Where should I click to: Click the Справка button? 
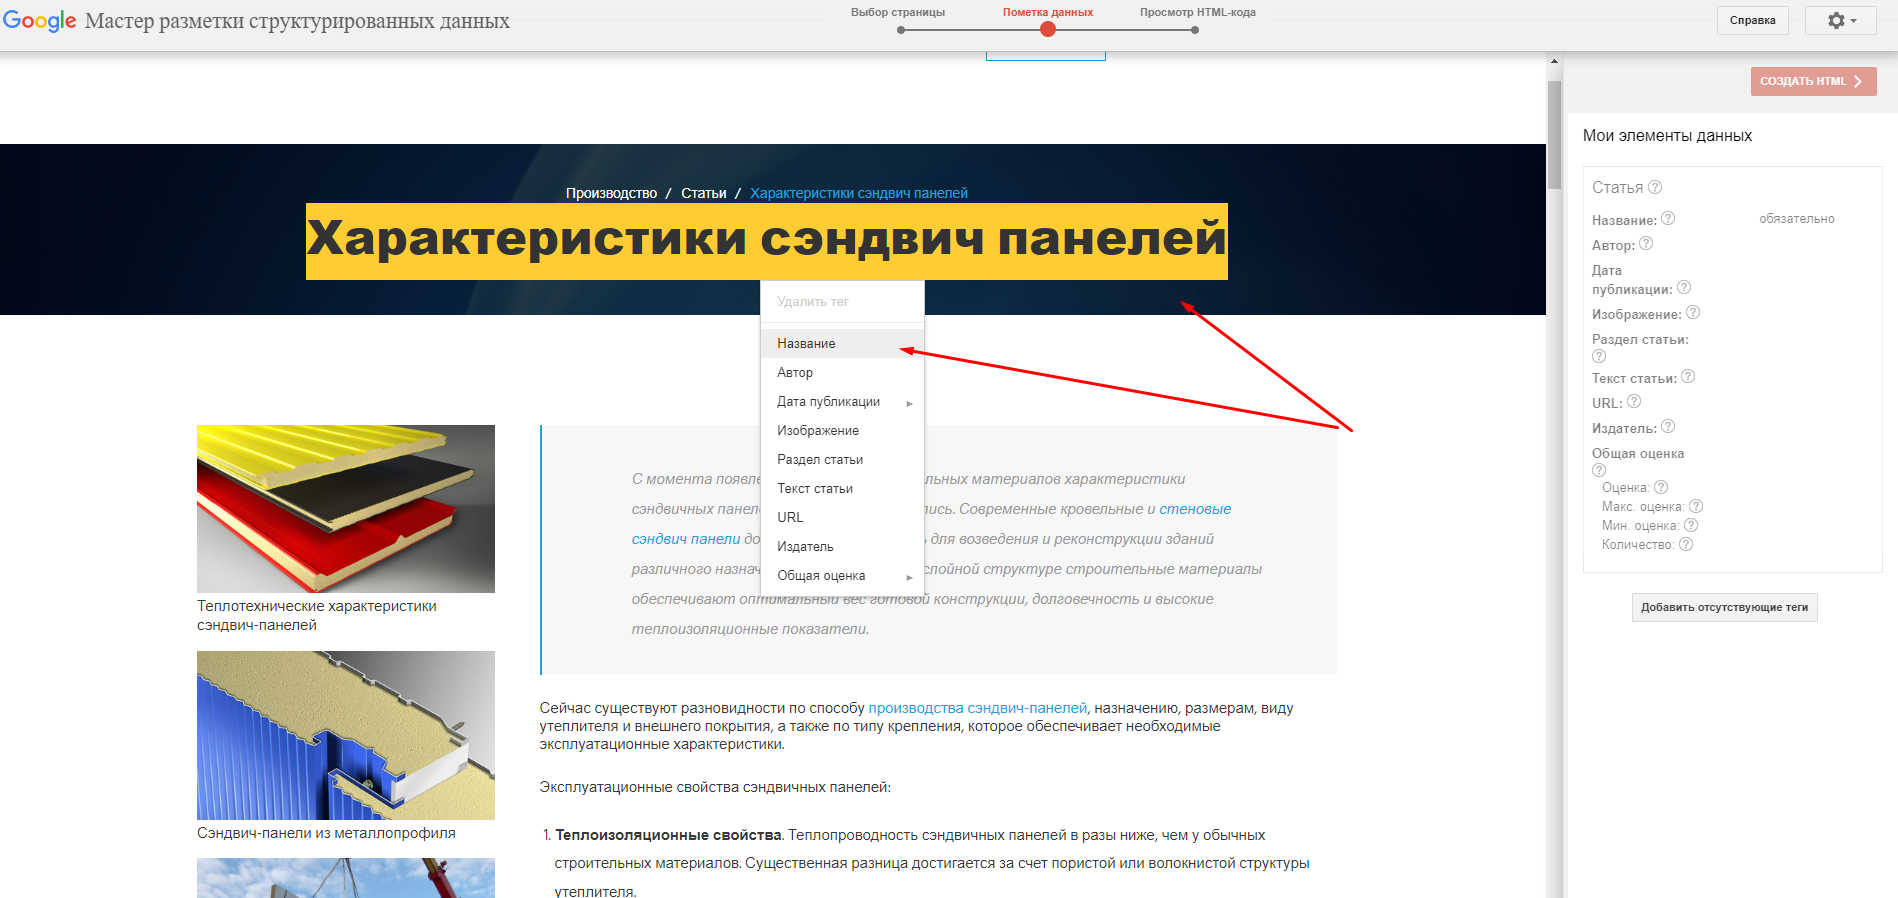pos(1752,20)
